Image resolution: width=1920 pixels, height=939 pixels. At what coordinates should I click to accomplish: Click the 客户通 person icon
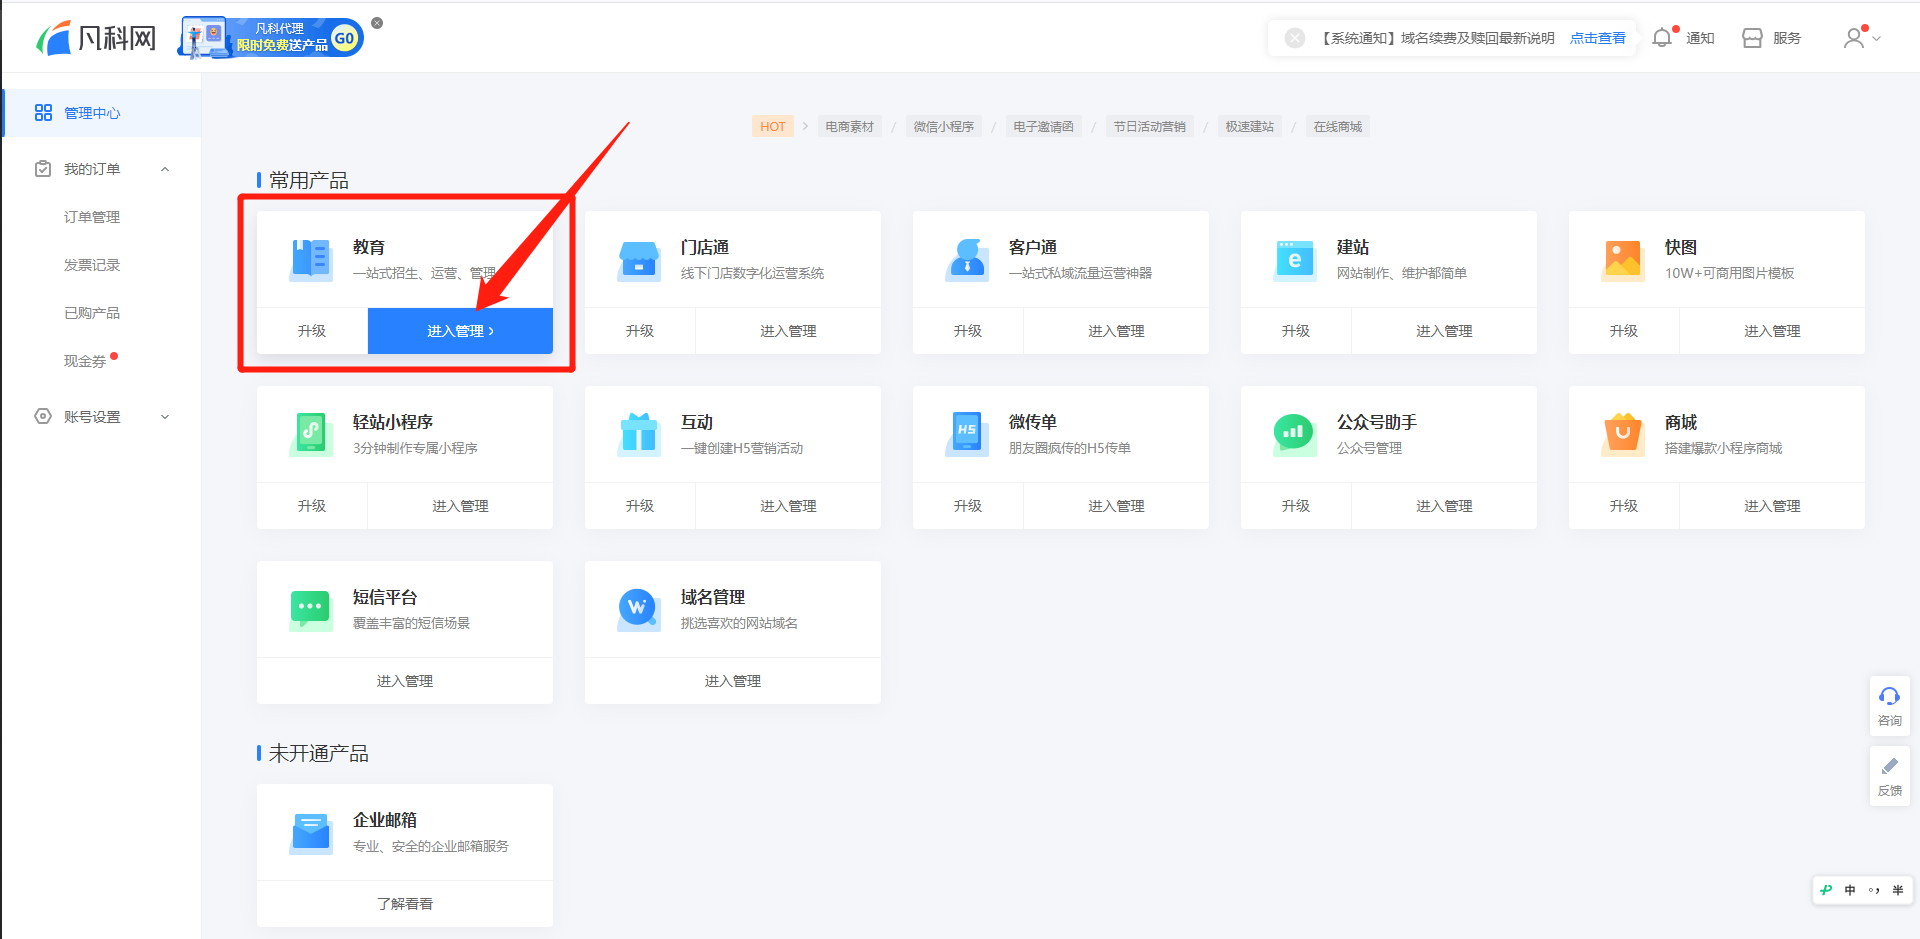(967, 259)
